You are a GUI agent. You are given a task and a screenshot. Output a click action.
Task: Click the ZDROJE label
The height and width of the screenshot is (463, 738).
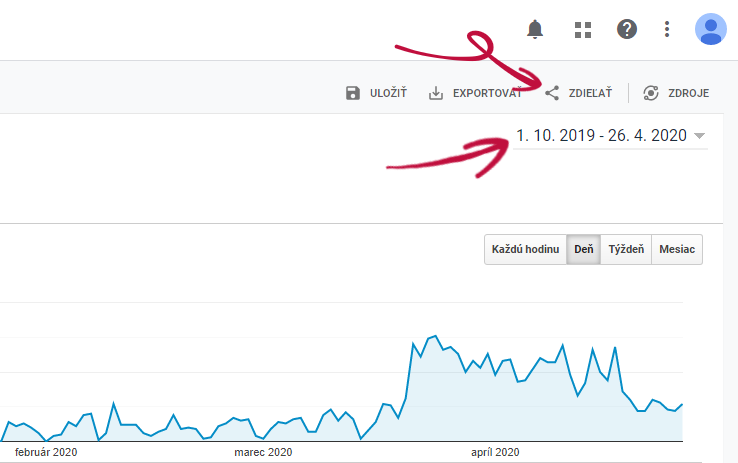click(x=689, y=93)
